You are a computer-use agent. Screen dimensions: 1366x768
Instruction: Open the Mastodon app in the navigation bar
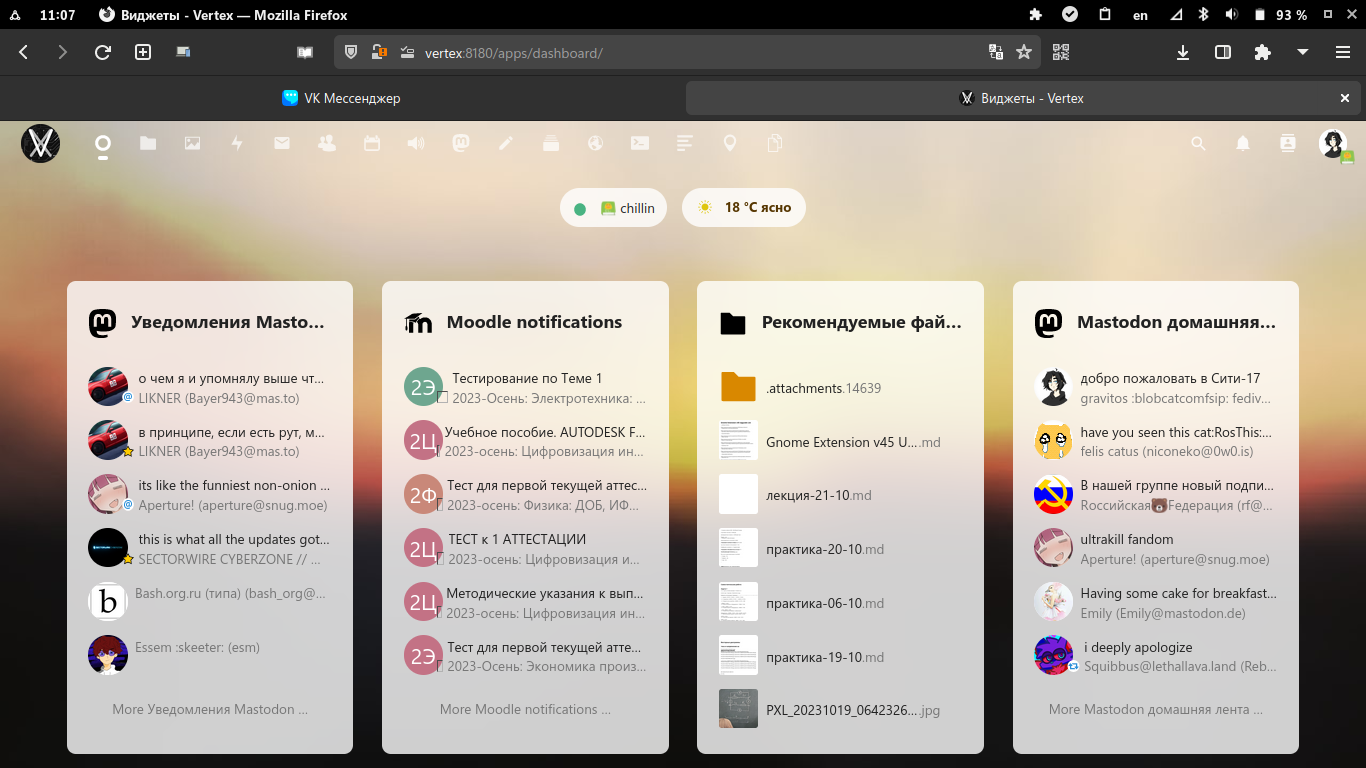point(461,144)
